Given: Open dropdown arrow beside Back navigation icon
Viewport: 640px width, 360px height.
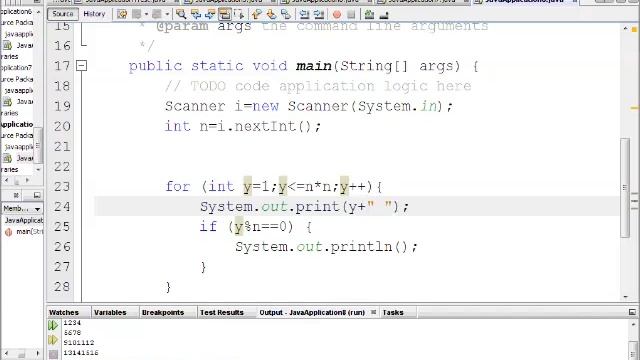Looking at the screenshot, I should (147, 14).
